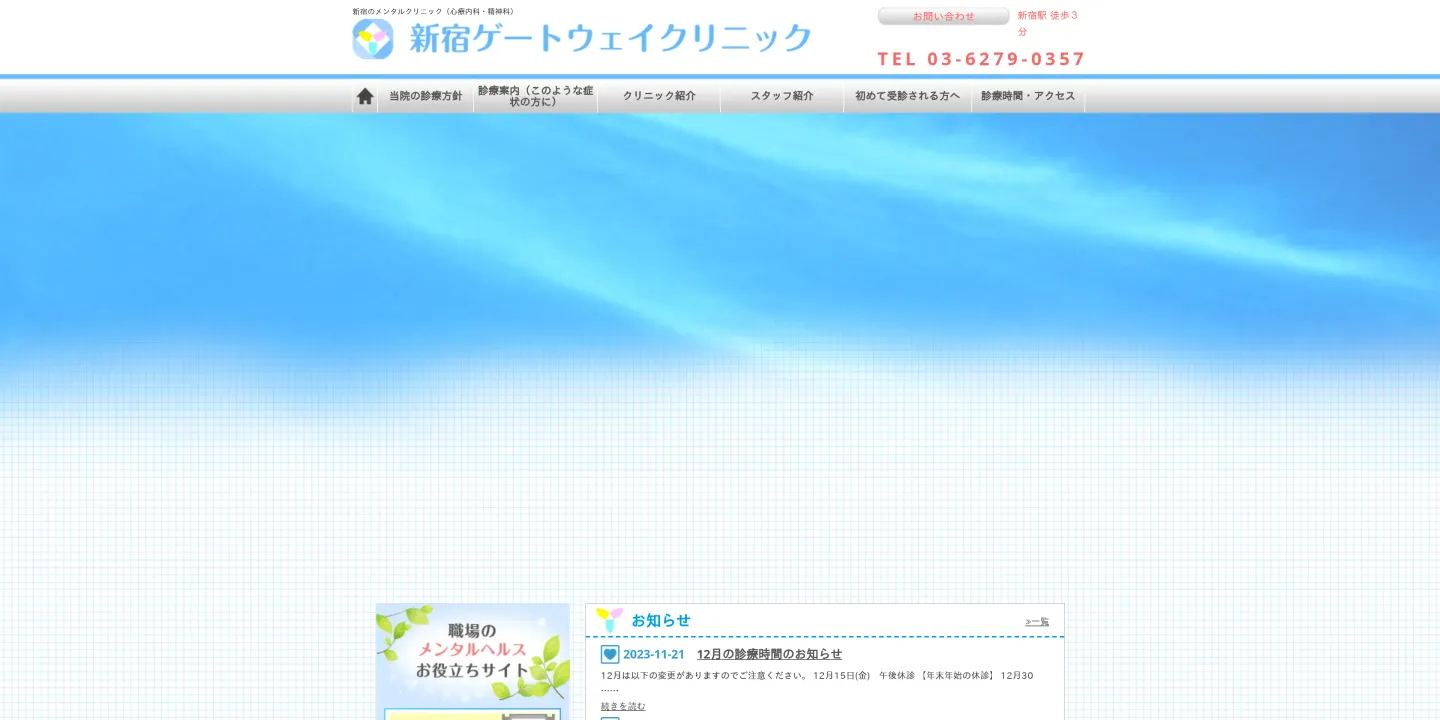
Task: Open the 12月の診療時間のお知らせ article
Action: pos(769,654)
